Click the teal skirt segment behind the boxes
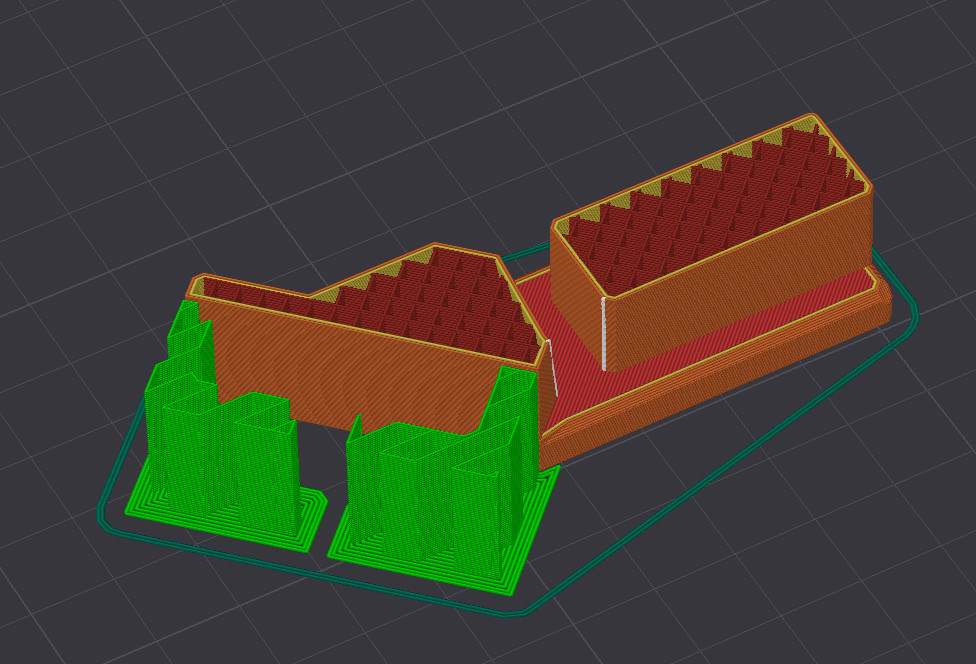976x664 pixels. 525,251
